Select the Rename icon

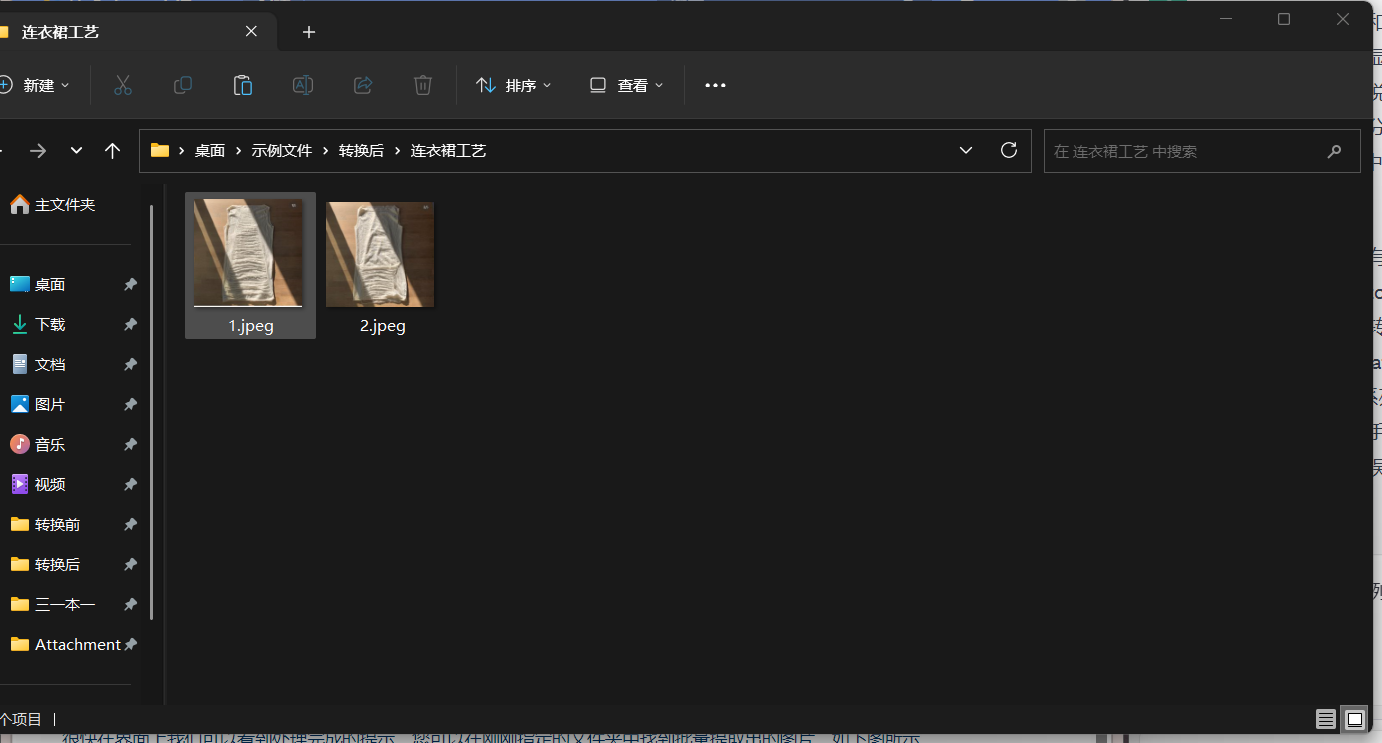302,85
